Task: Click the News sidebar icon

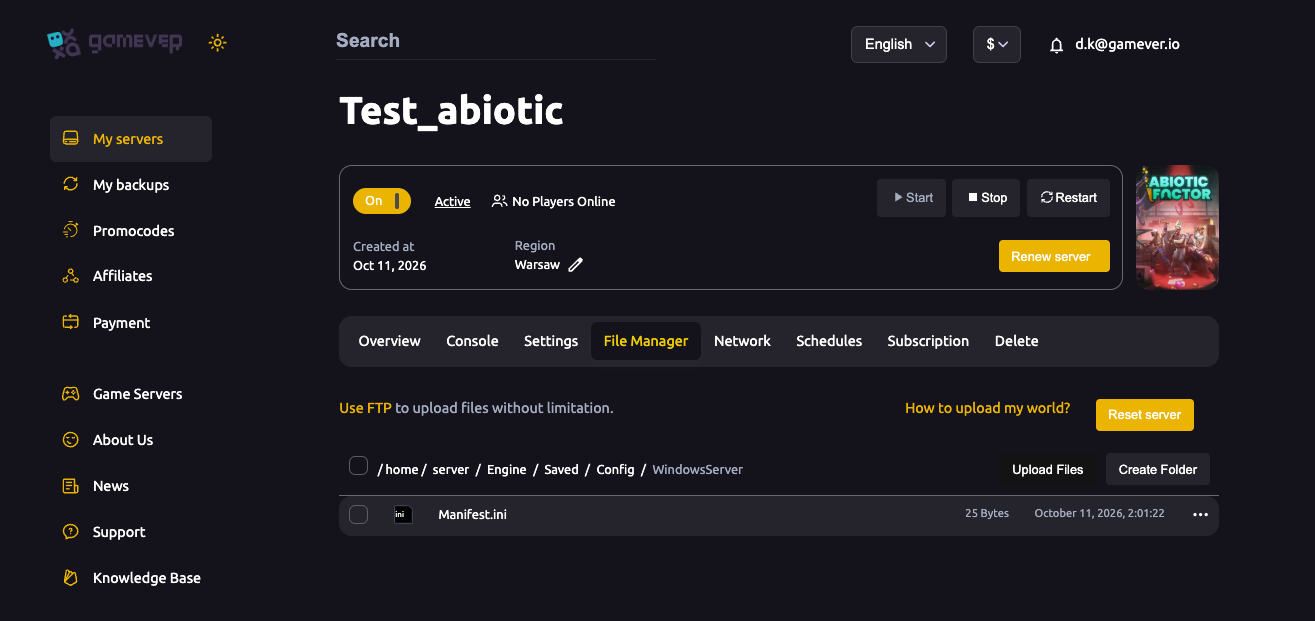Action: pyautogui.click(x=71, y=486)
